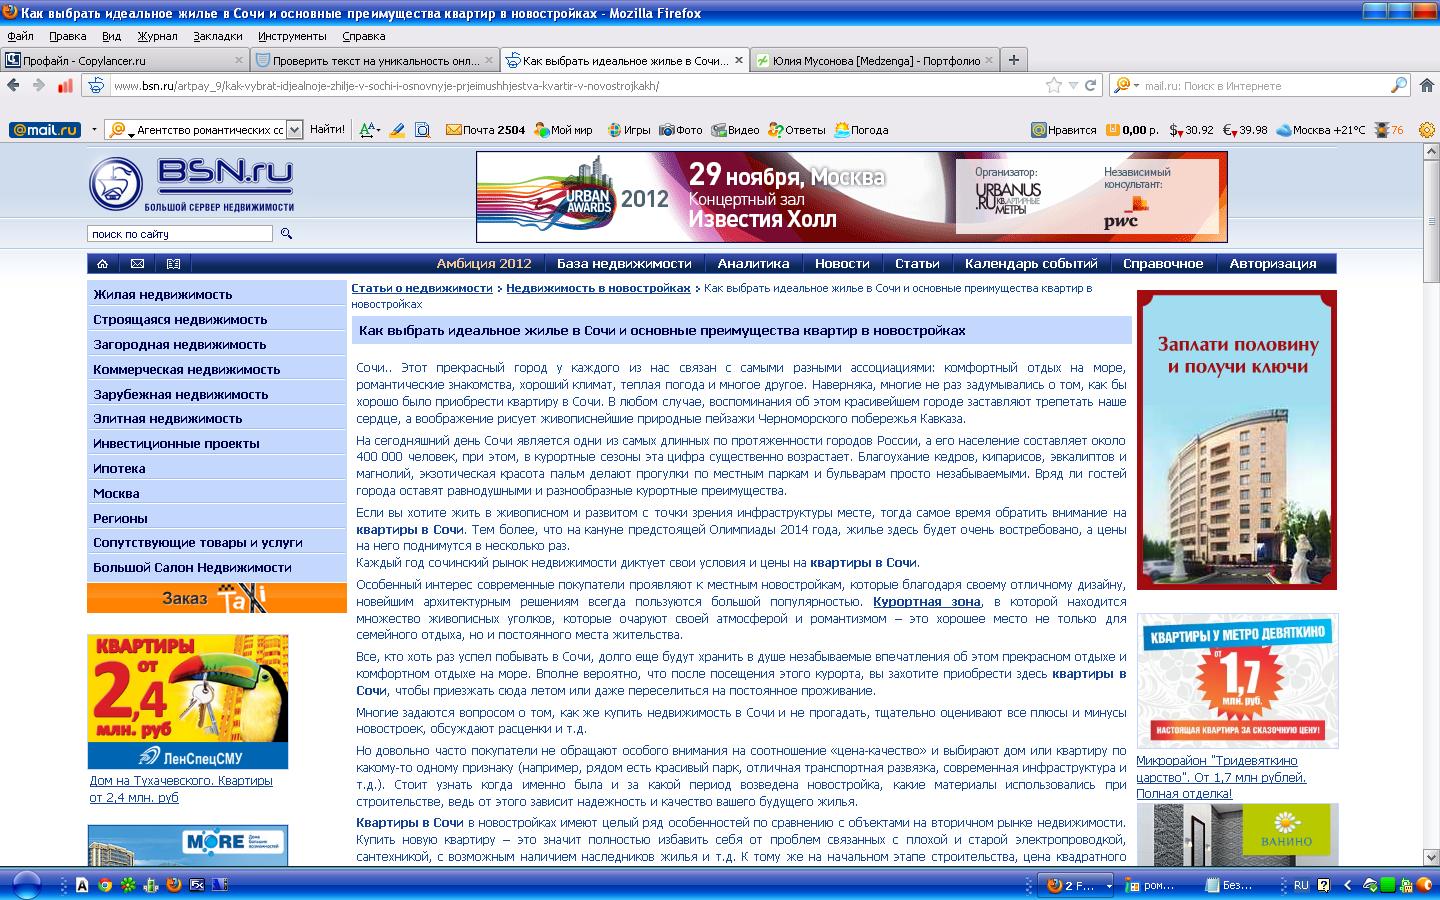Click the RU language indicator in the taskbar
1440x900 pixels.
[x=1301, y=885]
